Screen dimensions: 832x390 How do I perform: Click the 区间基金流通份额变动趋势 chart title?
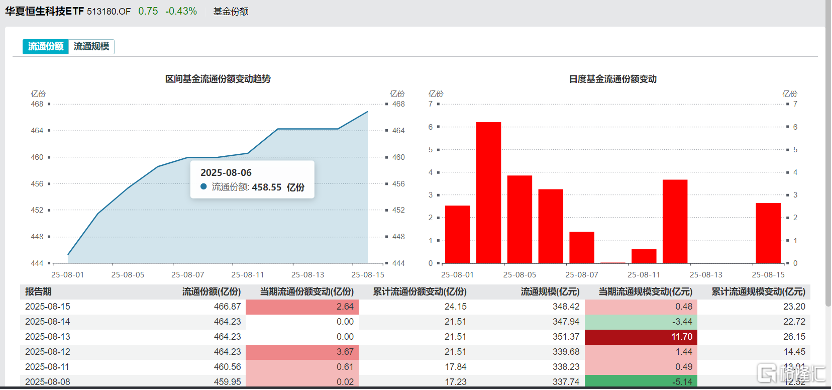pos(219,79)
